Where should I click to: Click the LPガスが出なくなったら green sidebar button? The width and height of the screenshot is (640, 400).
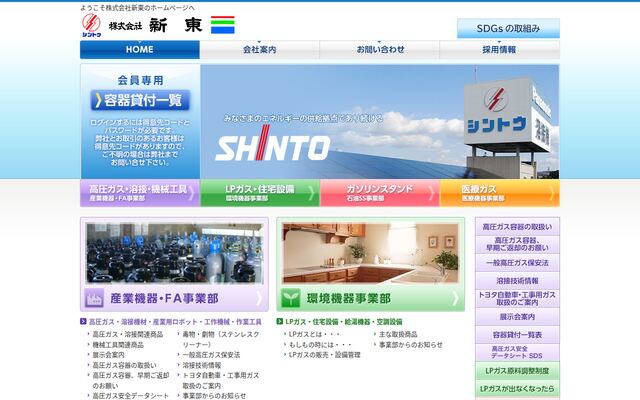[517, 389]
